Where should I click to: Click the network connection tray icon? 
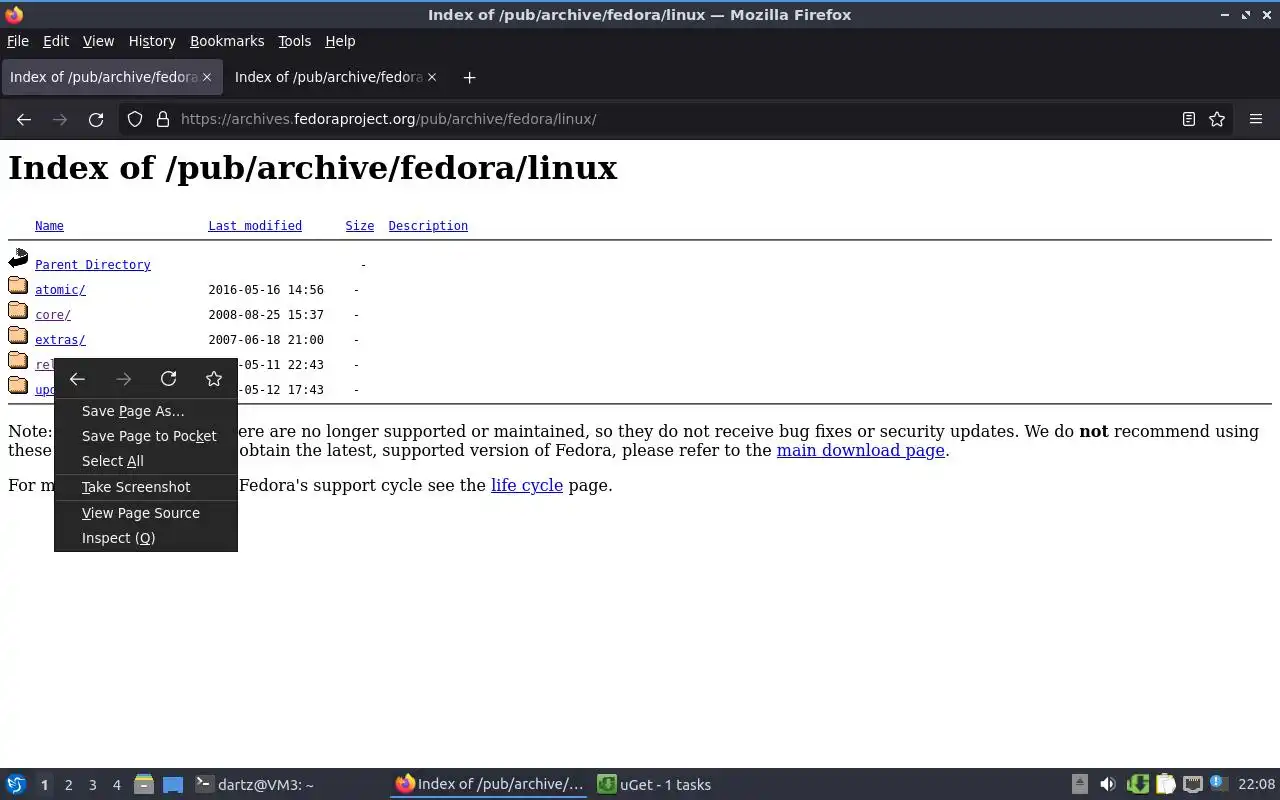[x=1192, y=785]
